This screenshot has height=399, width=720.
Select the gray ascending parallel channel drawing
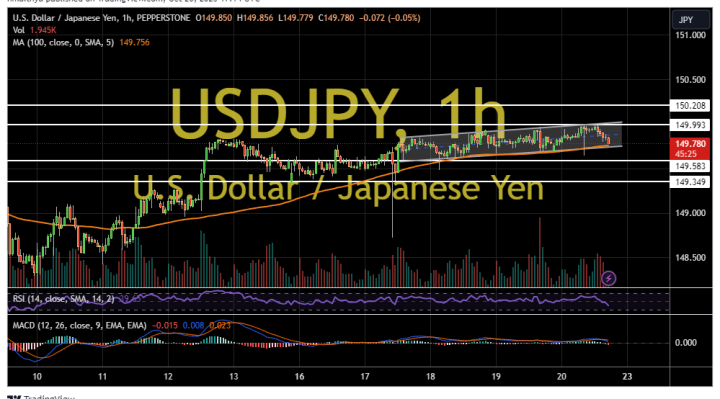point(511,141)
